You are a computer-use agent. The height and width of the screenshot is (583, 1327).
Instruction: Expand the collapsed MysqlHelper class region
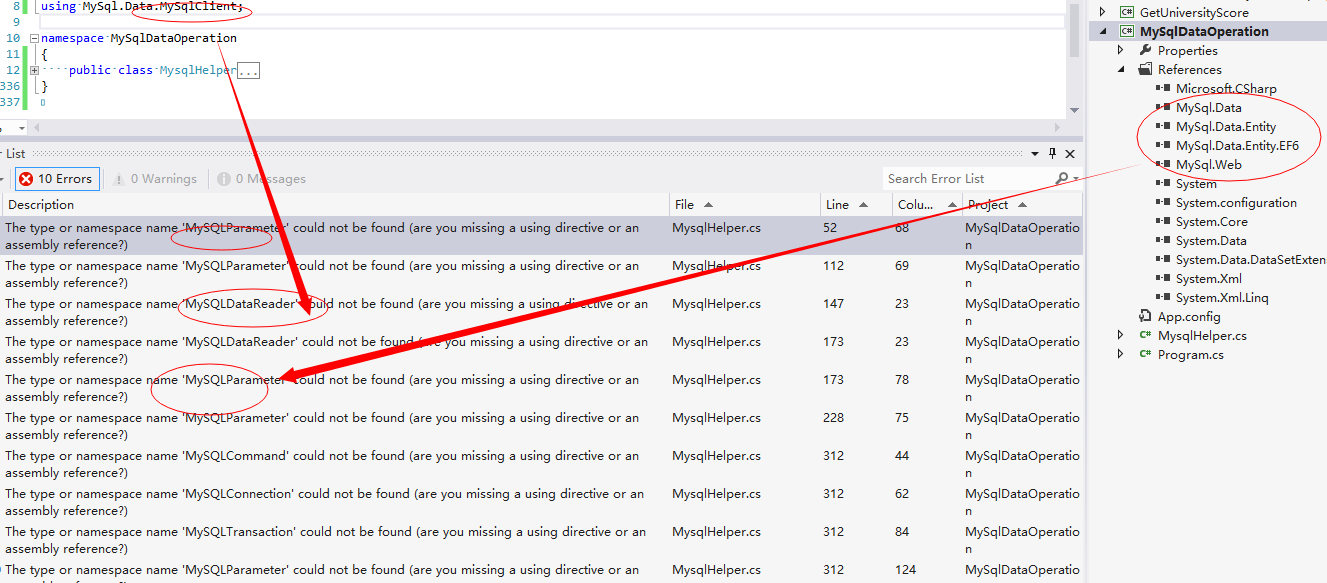(x=34, y=70)
